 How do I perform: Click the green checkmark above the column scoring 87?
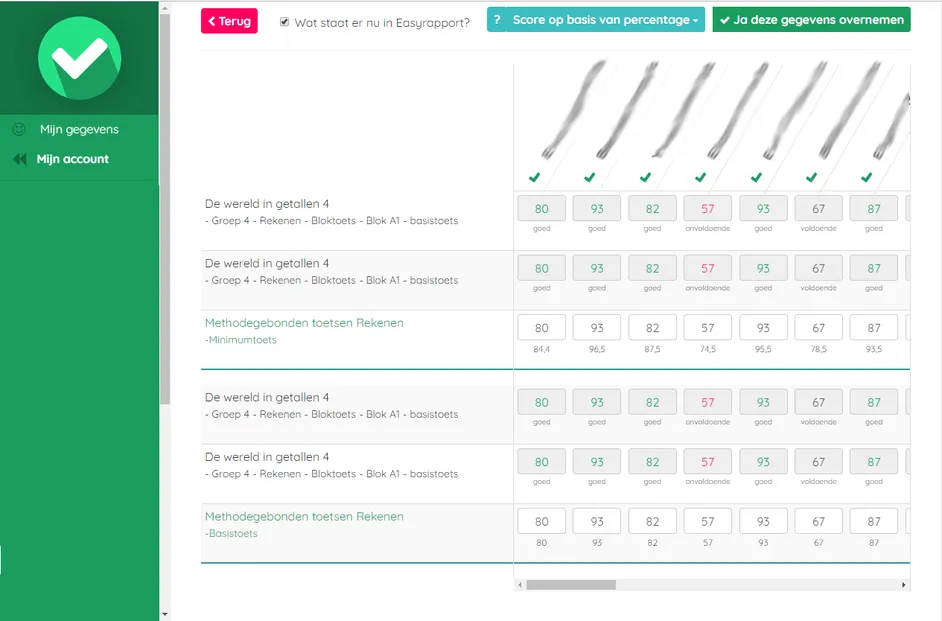coord(866,177)
